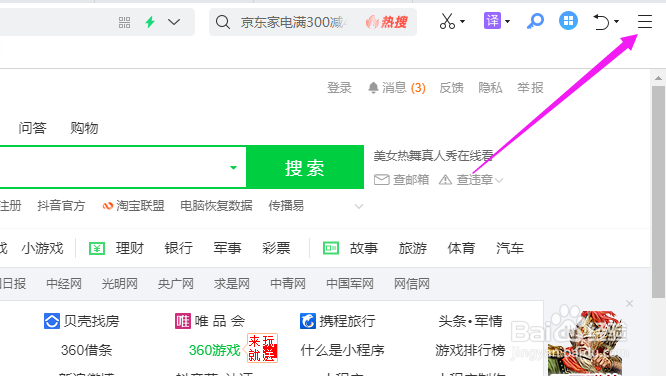Image resolution: width=666 pixels, height=376 pixels.
Task: Open the 头条·军情 link
Action: tap(471, 321)
